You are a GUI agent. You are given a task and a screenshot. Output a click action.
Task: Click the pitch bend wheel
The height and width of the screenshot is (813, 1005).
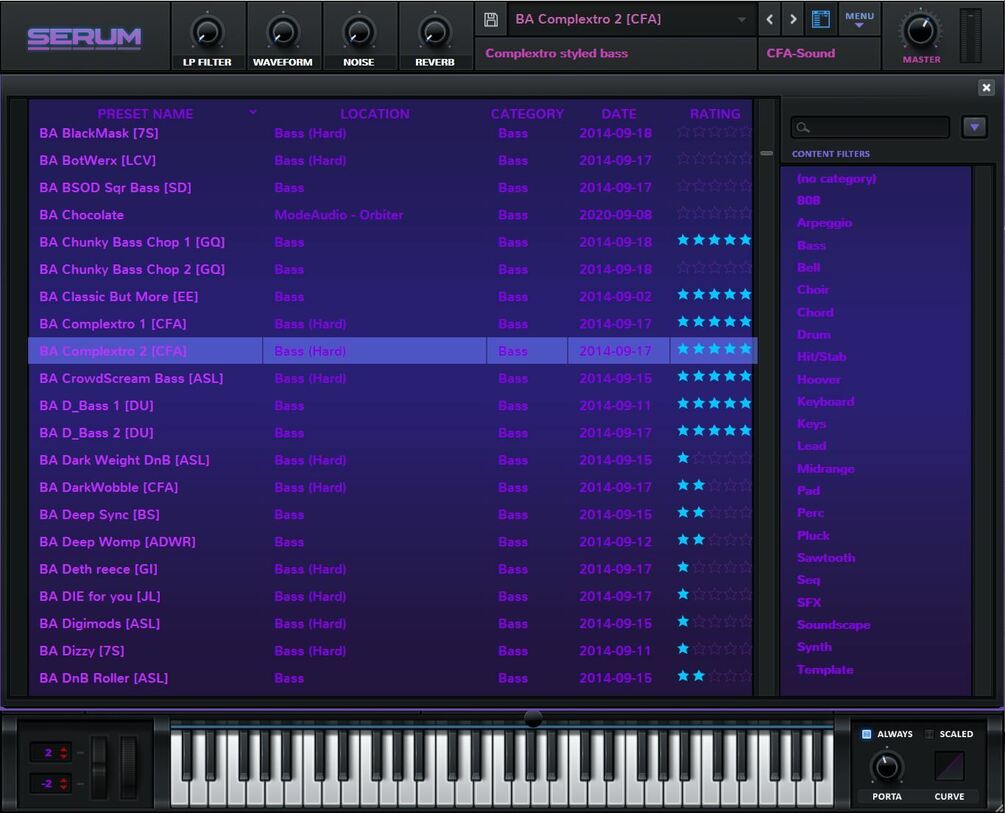pyautogui.click(x=99, y=767)
